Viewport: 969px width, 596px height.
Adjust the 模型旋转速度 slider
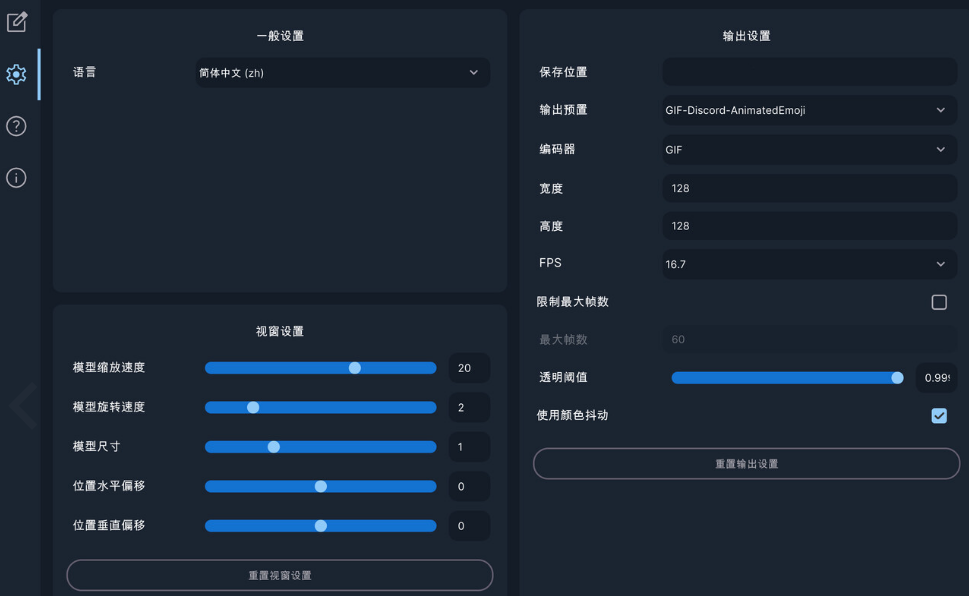point(320,407)
